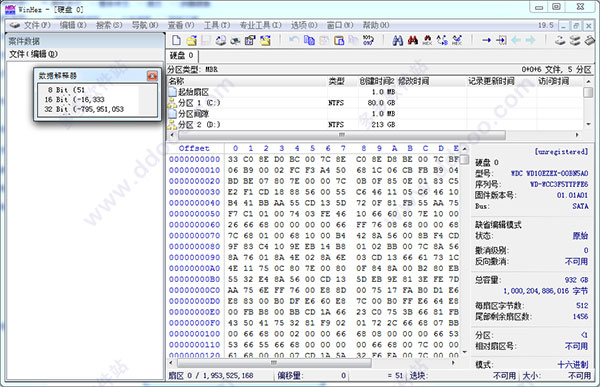This screenshot has width=600, height=387.
Task: Click the 分区 2 (D:) partition icon
Action: (173, 125)
